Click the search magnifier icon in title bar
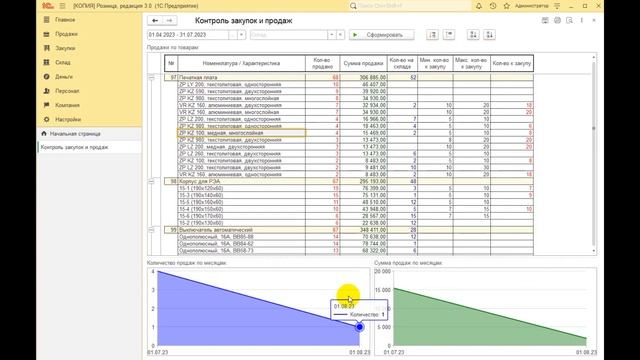640x360 pixels. [x=353, y=6]
